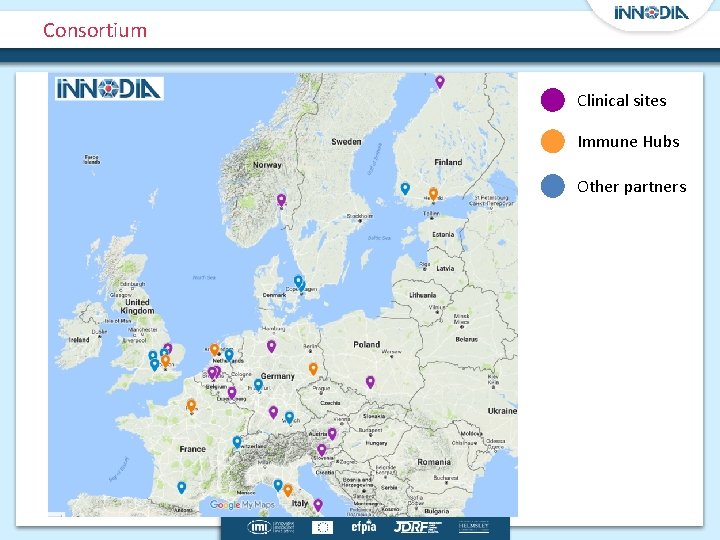Viewport: 720px width, 540px height.
Task: Click the 'Consortium' slide title
Action: click(x=95, y=31)
